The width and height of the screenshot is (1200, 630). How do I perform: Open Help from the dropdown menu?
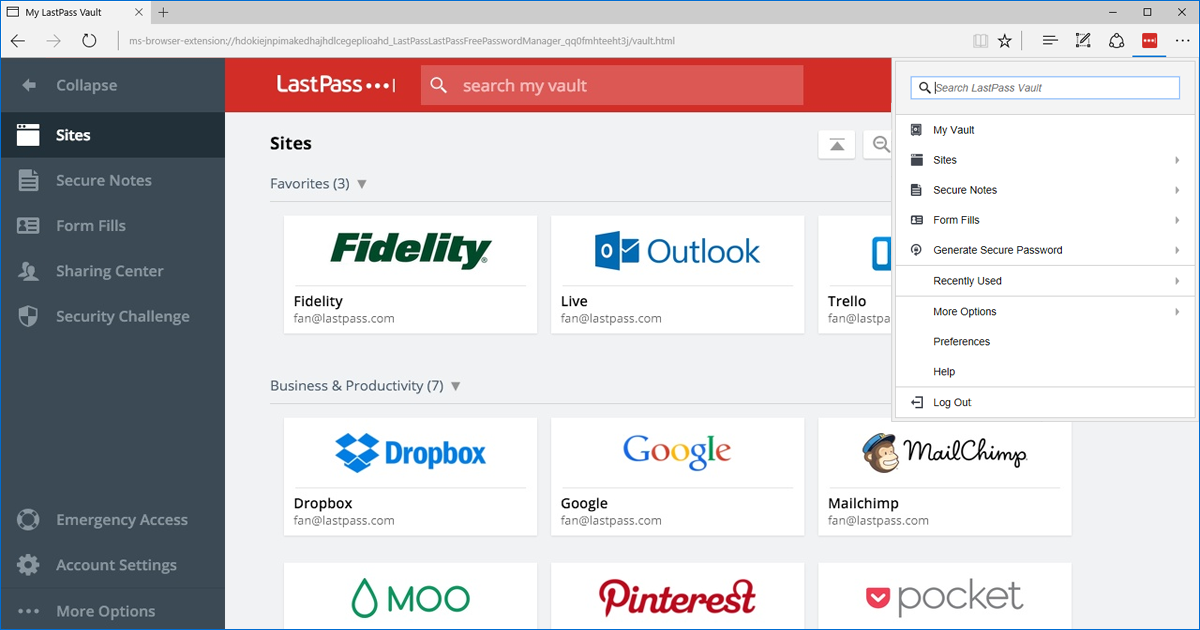click(943, 371)
